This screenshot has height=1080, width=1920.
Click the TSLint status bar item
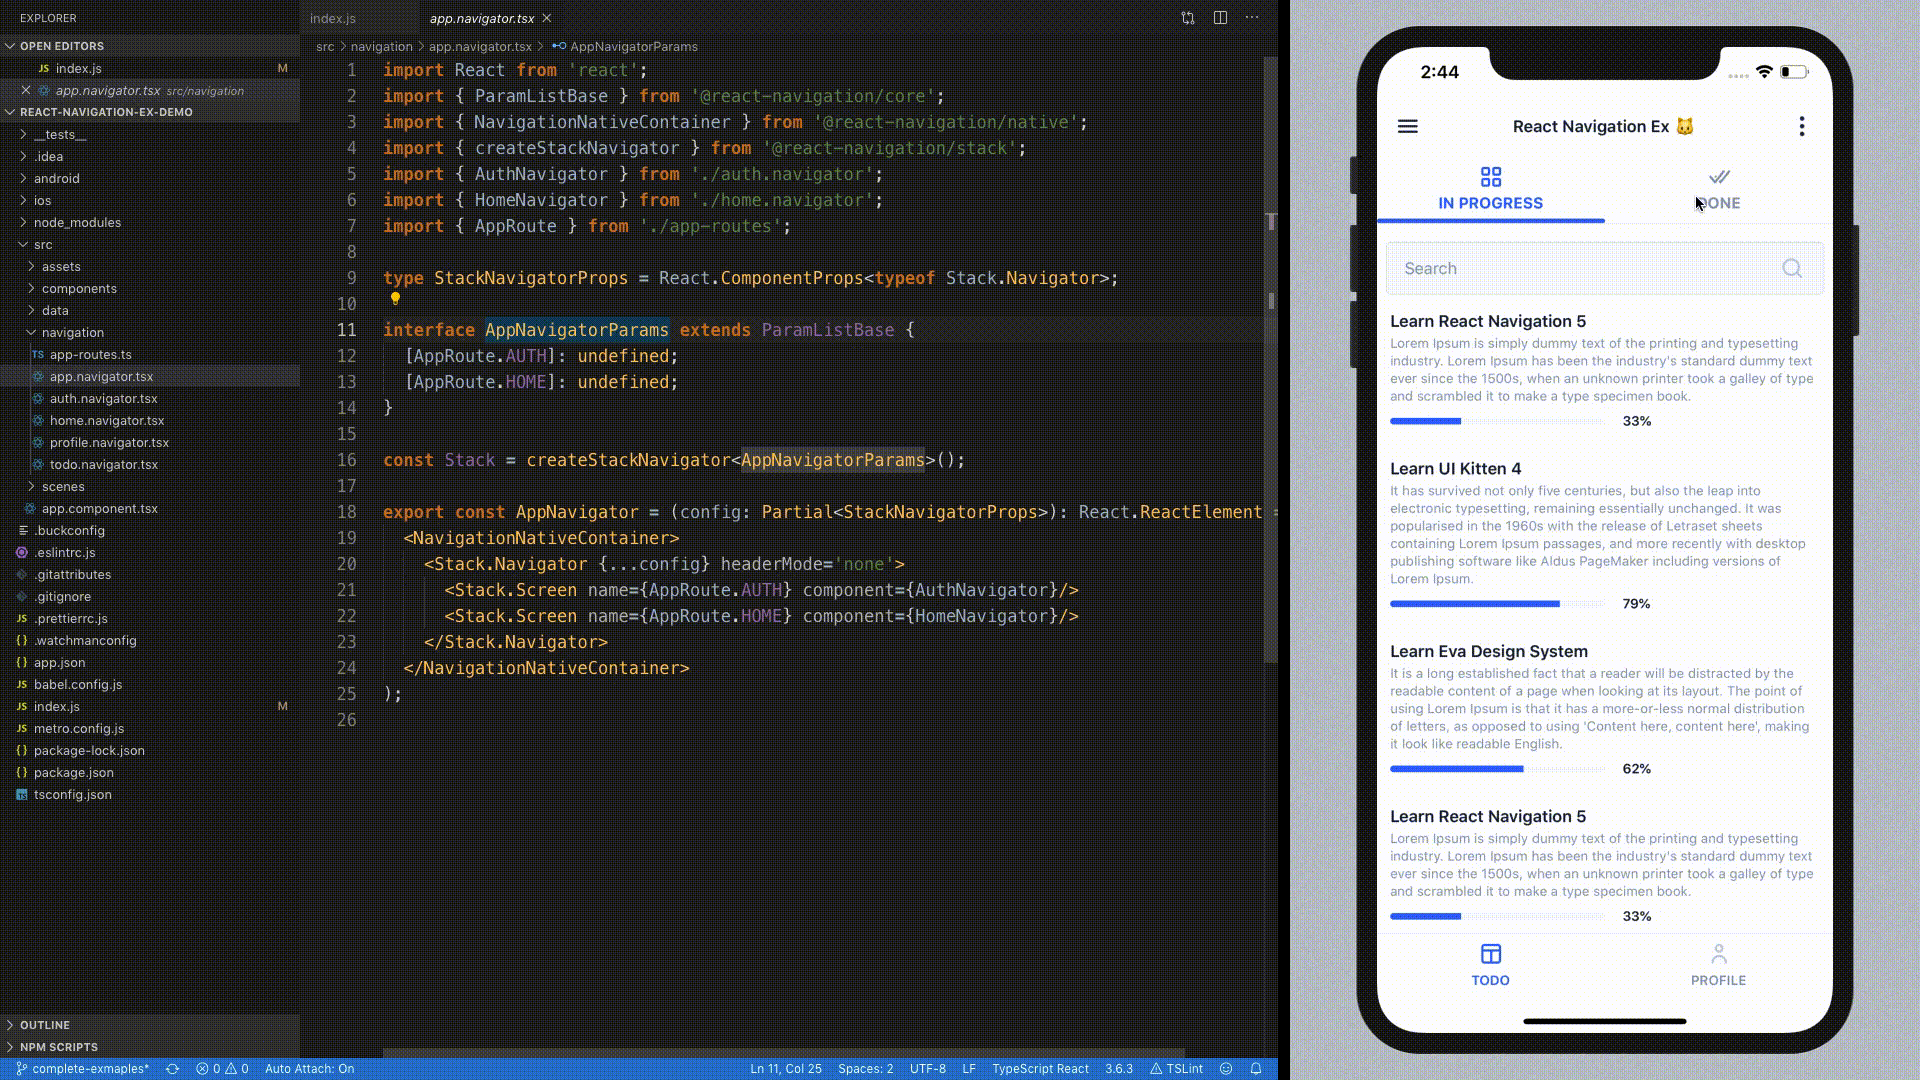tap(1180, 1068)
